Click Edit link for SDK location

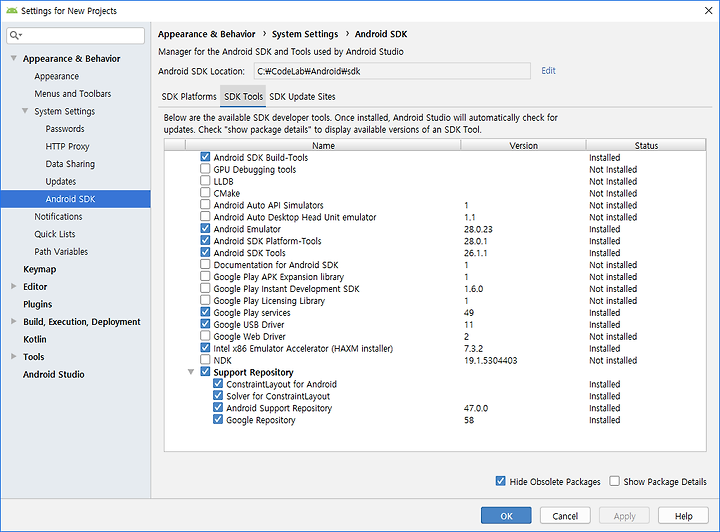(x=548, y=71)
